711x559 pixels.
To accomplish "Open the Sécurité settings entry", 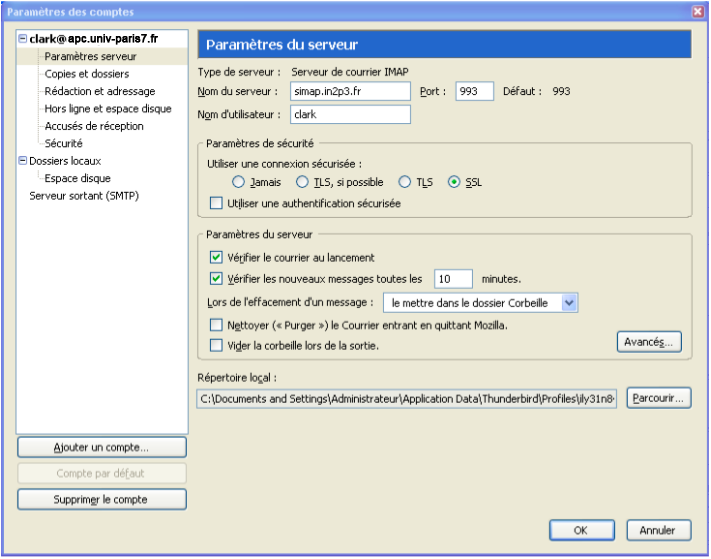I will tap(63, 143).
